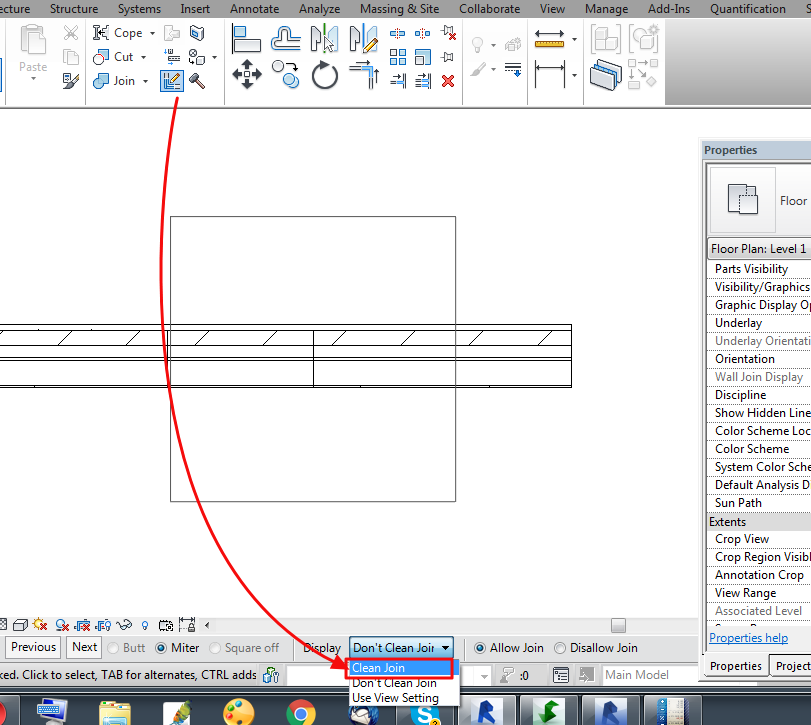811x725 pixels.
Task: Expand the Join dropdown arrow
Action: click(145, 81)
